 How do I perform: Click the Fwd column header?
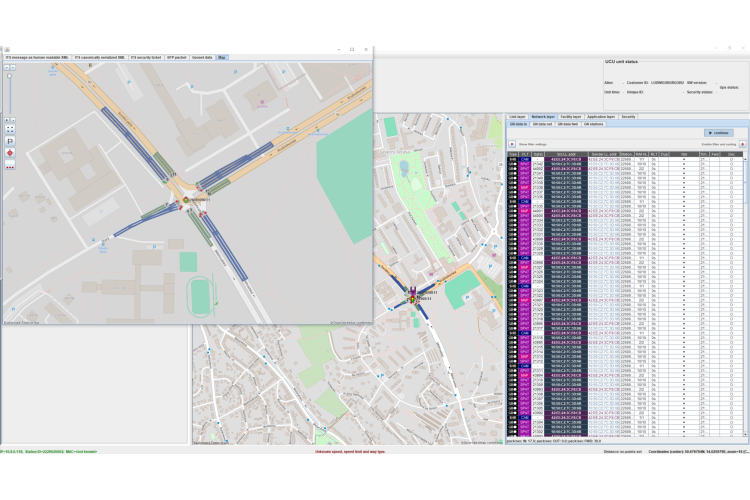pos(715,155)
